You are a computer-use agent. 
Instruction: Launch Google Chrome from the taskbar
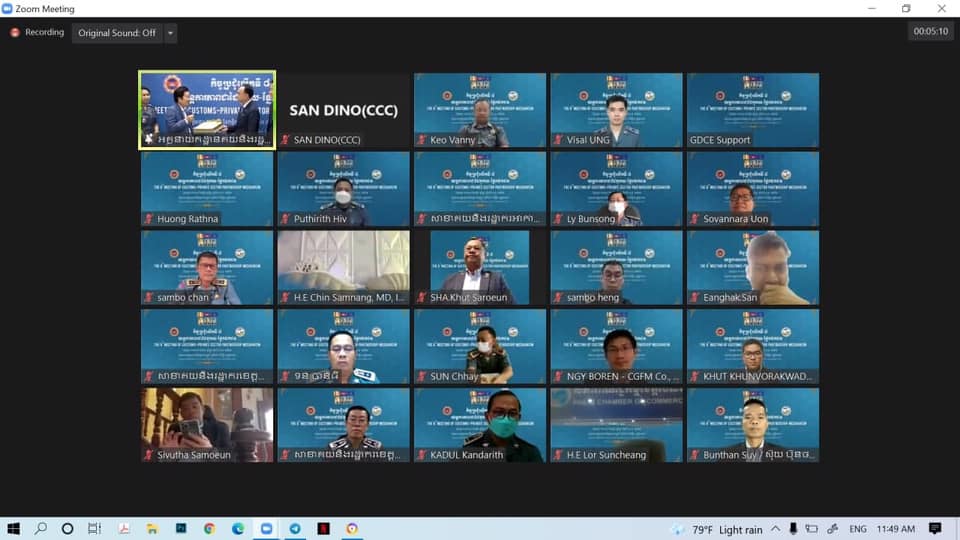click(209, 529)
